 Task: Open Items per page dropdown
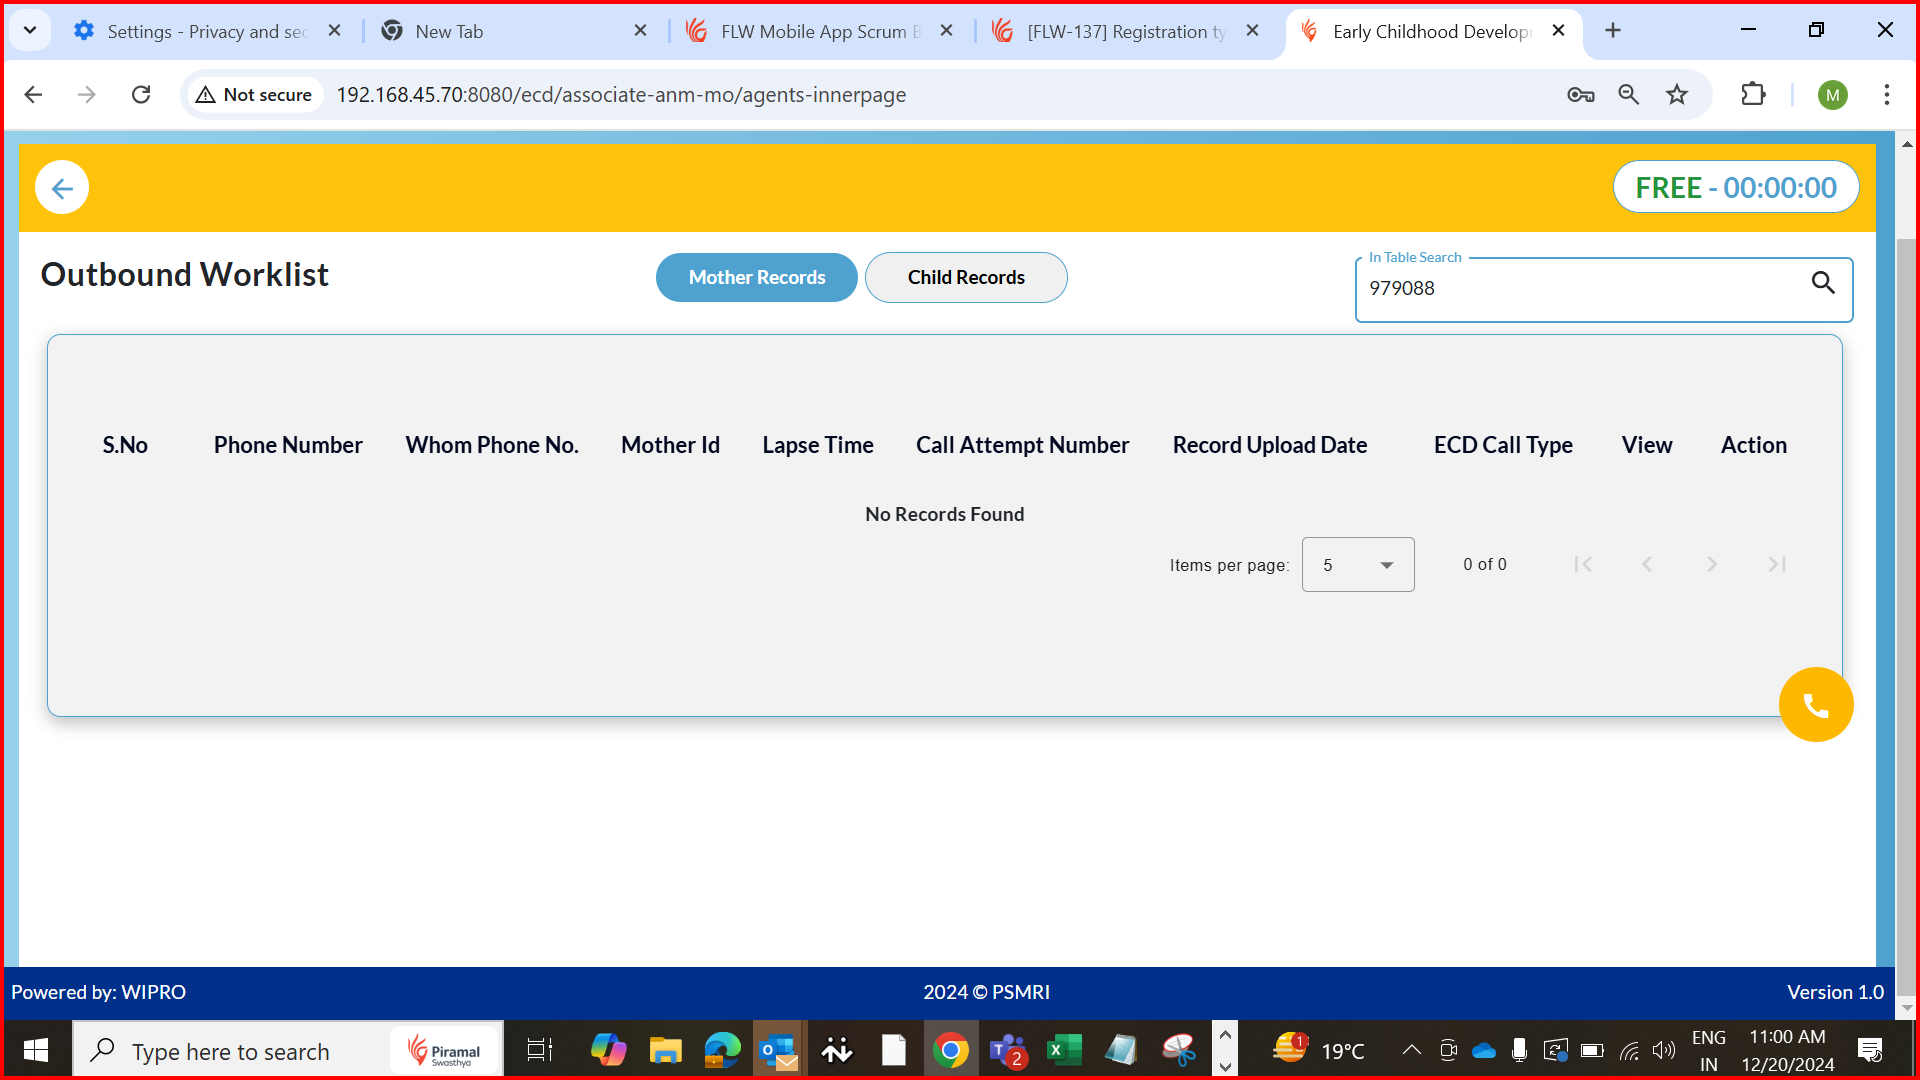pos(1357,565)
